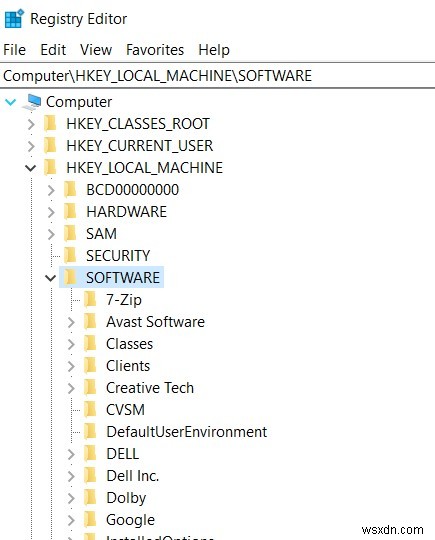Click the registry path address bar
The image size is (435, 540).
pos(217,76)
